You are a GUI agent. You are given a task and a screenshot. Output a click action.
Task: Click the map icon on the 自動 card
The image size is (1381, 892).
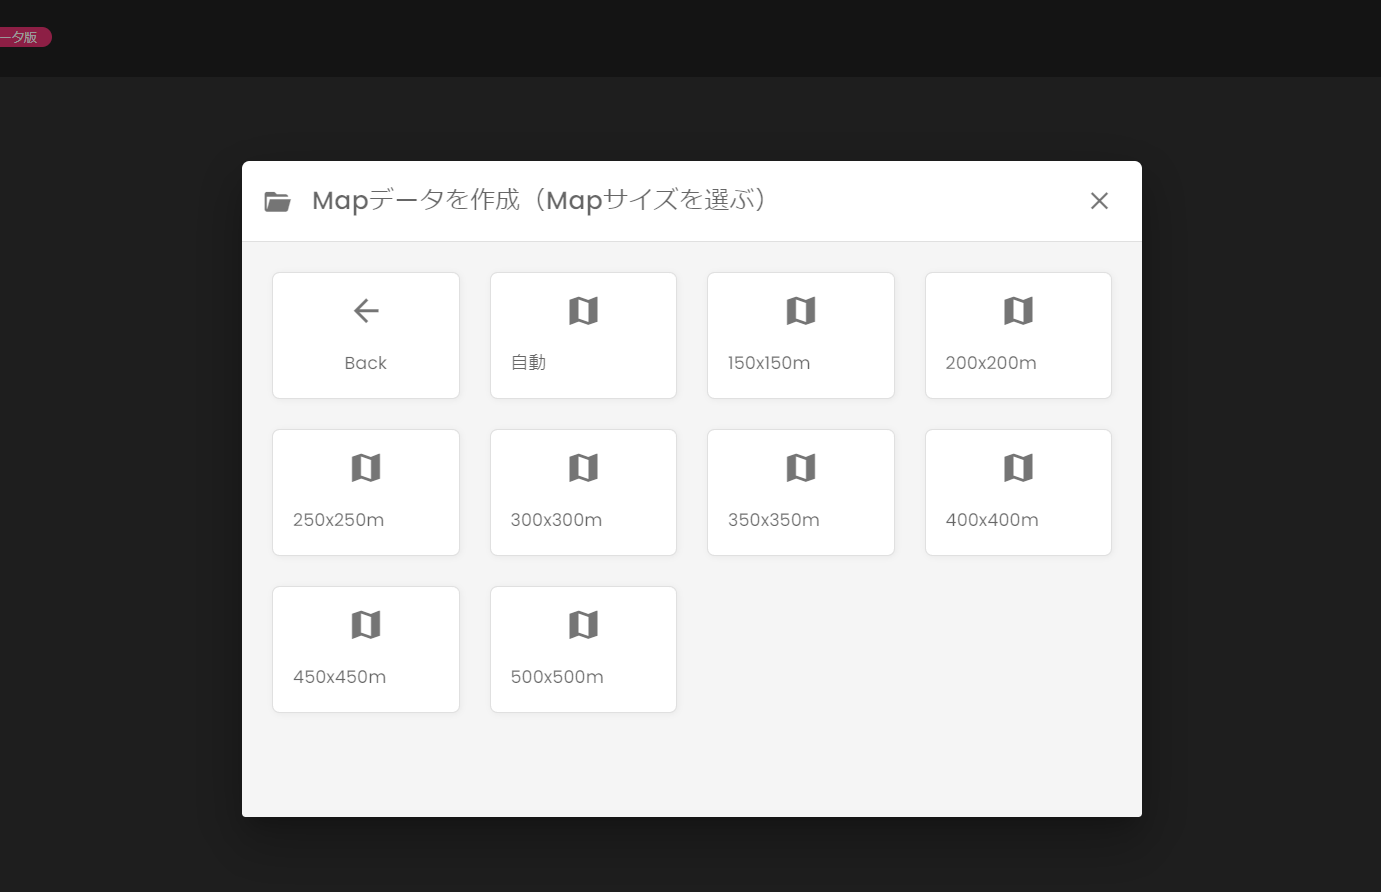click(583, 310)
